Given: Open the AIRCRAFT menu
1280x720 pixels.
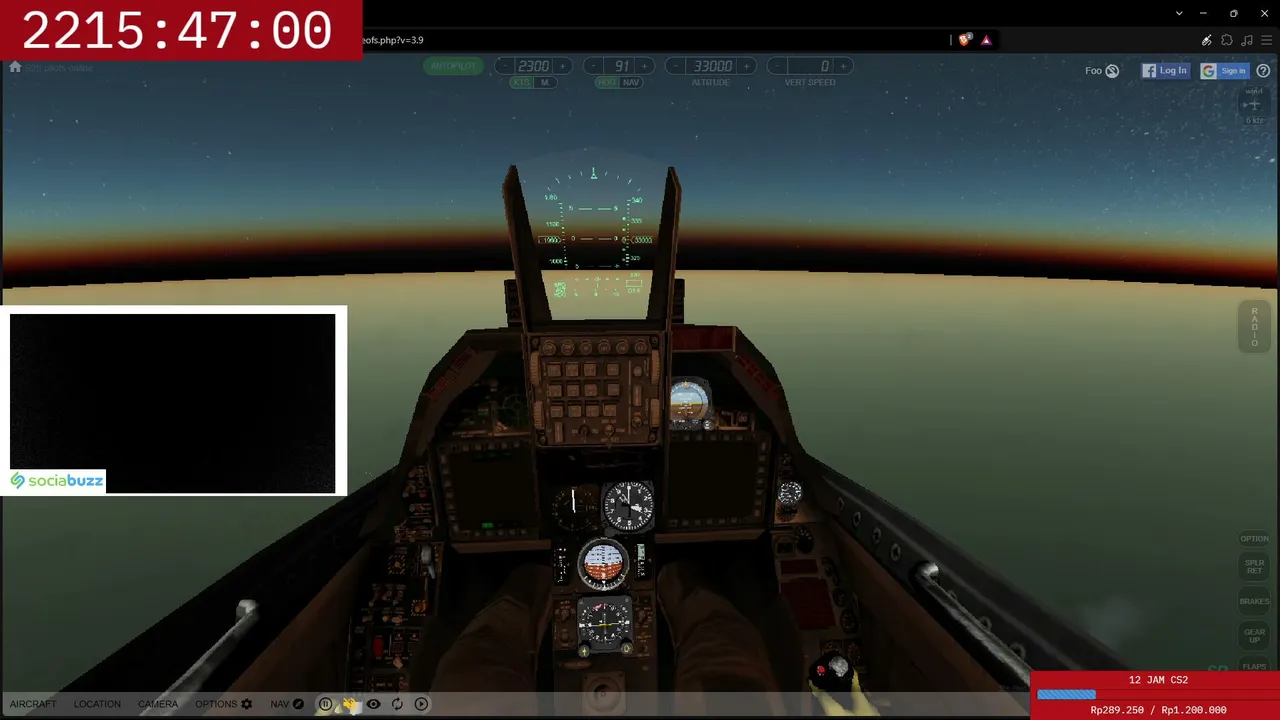Looking at the screenshot, I should (x=33, y=704).
